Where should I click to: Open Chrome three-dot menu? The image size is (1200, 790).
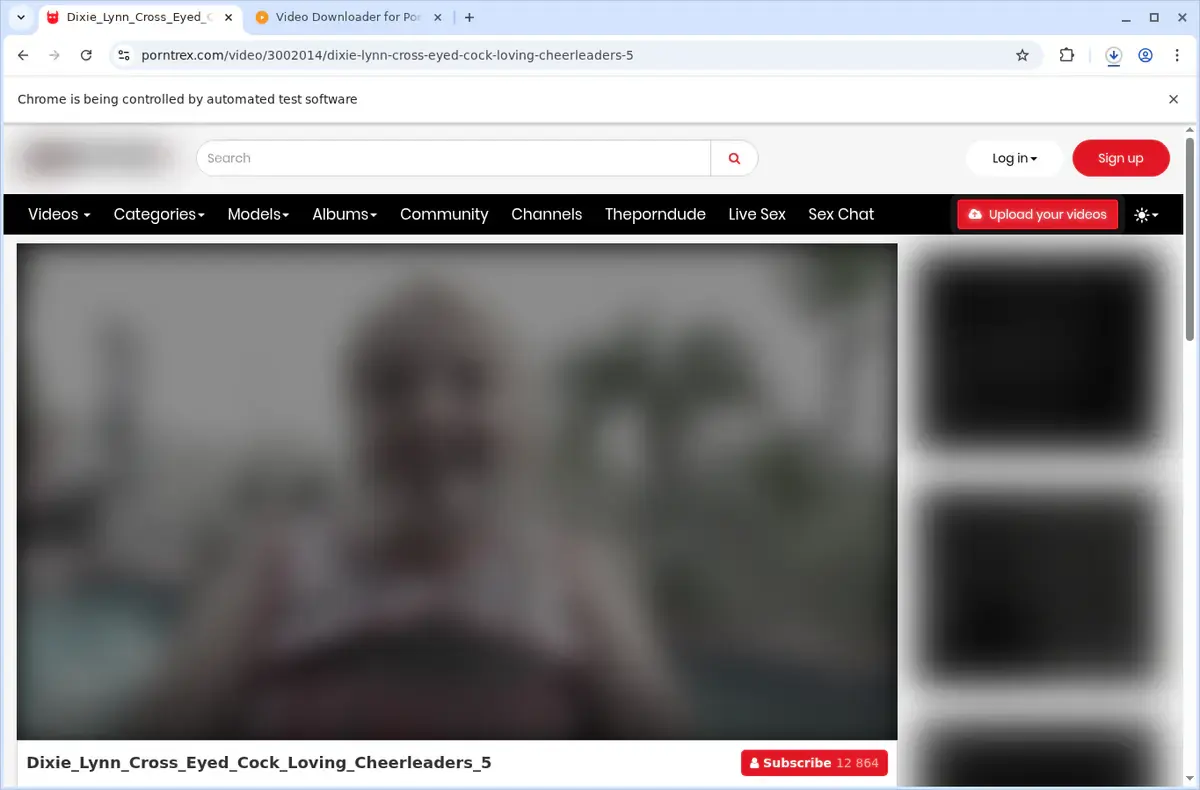pos(1176,56)
